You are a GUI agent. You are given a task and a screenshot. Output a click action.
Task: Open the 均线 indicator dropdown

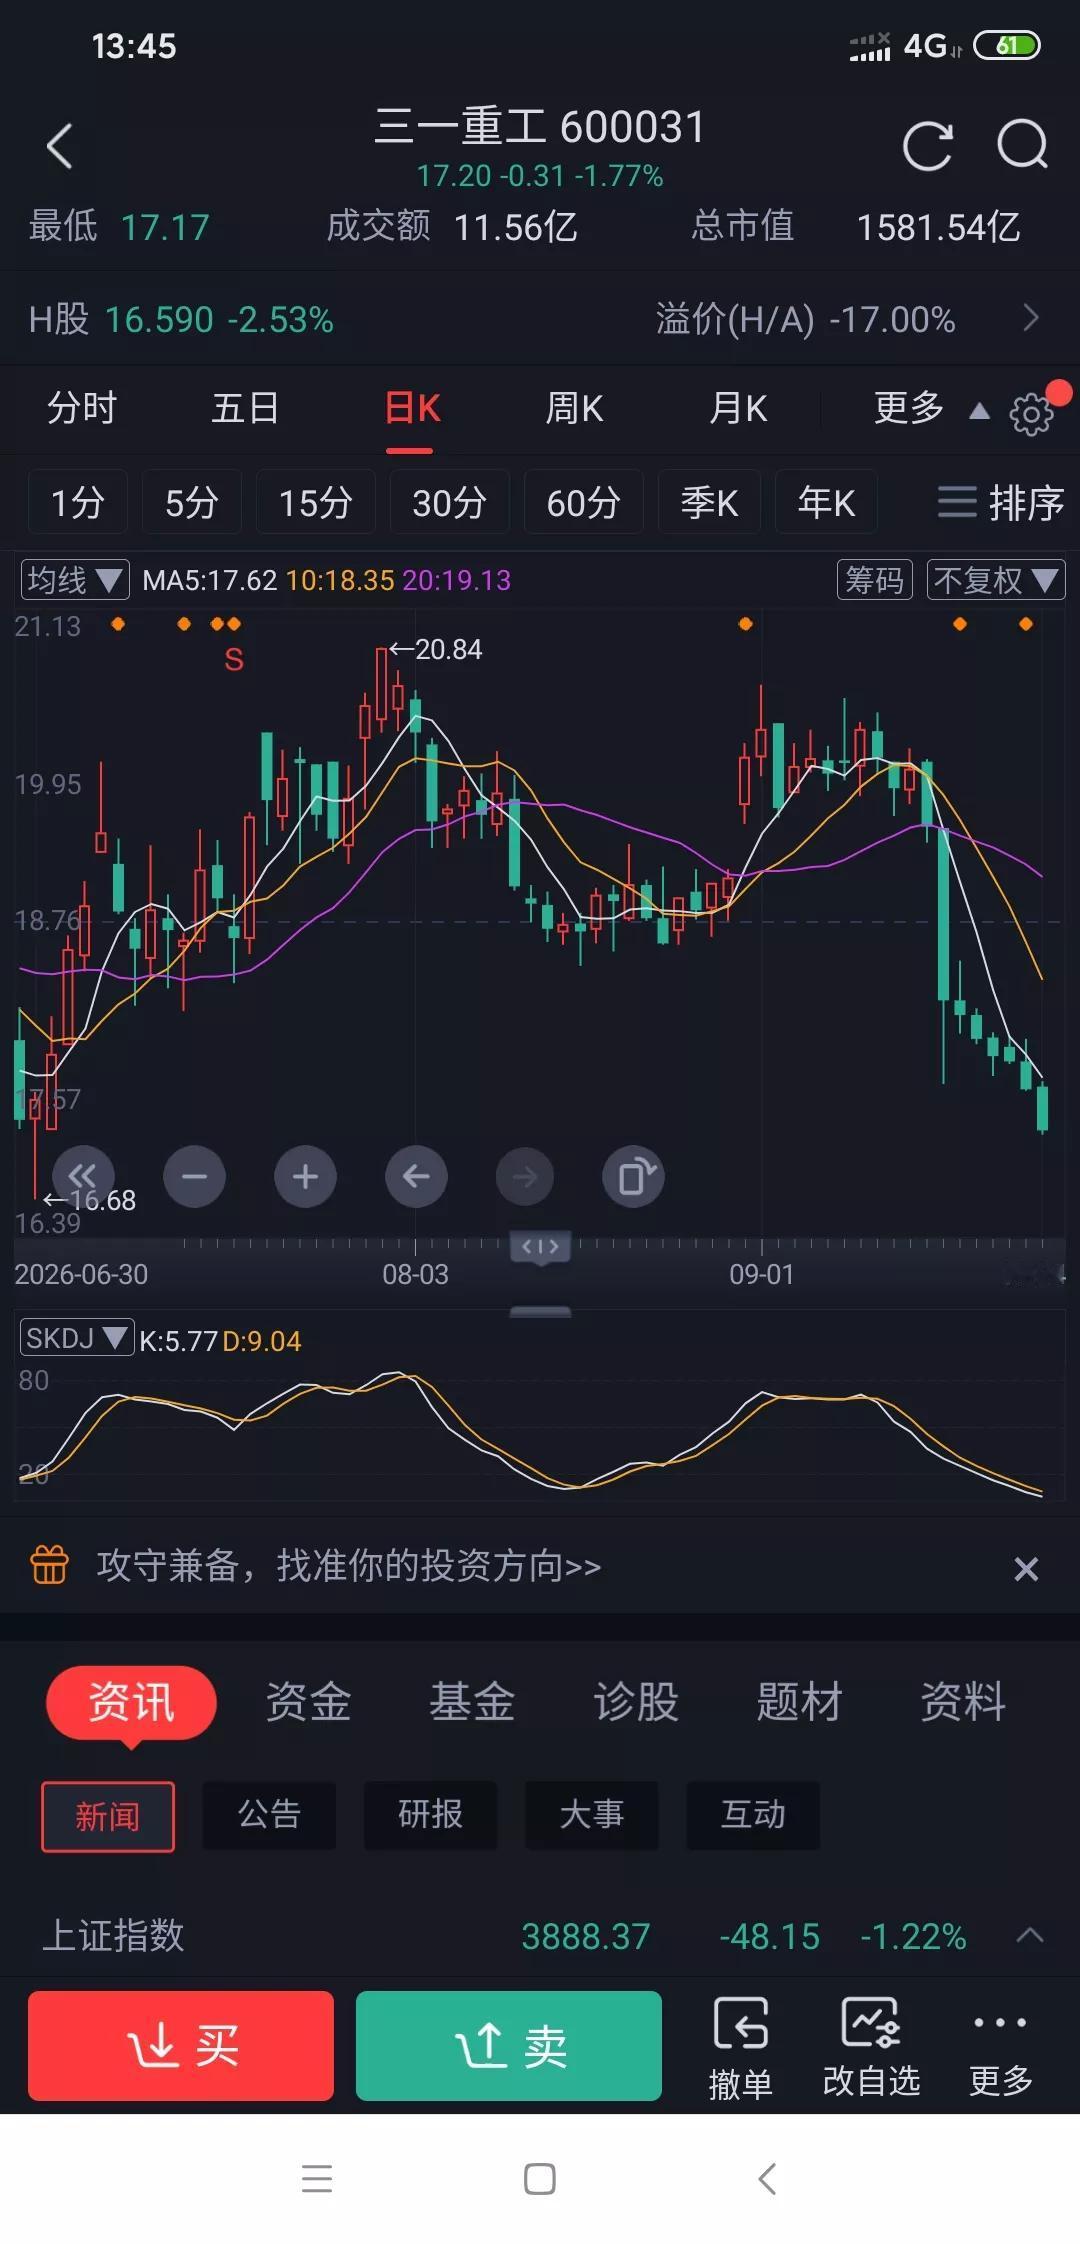pos(75,580)
